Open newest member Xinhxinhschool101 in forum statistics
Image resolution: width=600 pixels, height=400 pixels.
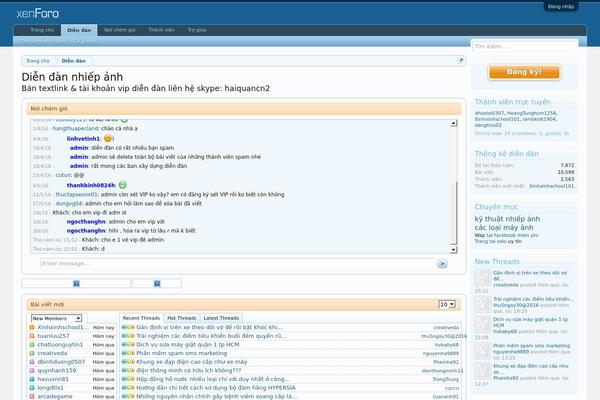point(551,186)
